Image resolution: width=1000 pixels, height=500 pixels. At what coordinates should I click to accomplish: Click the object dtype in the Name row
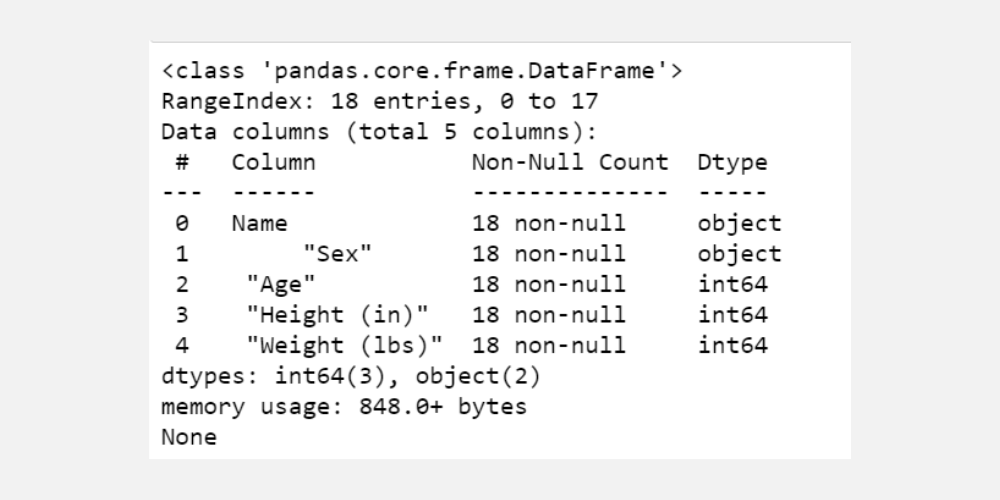point(739,223)
